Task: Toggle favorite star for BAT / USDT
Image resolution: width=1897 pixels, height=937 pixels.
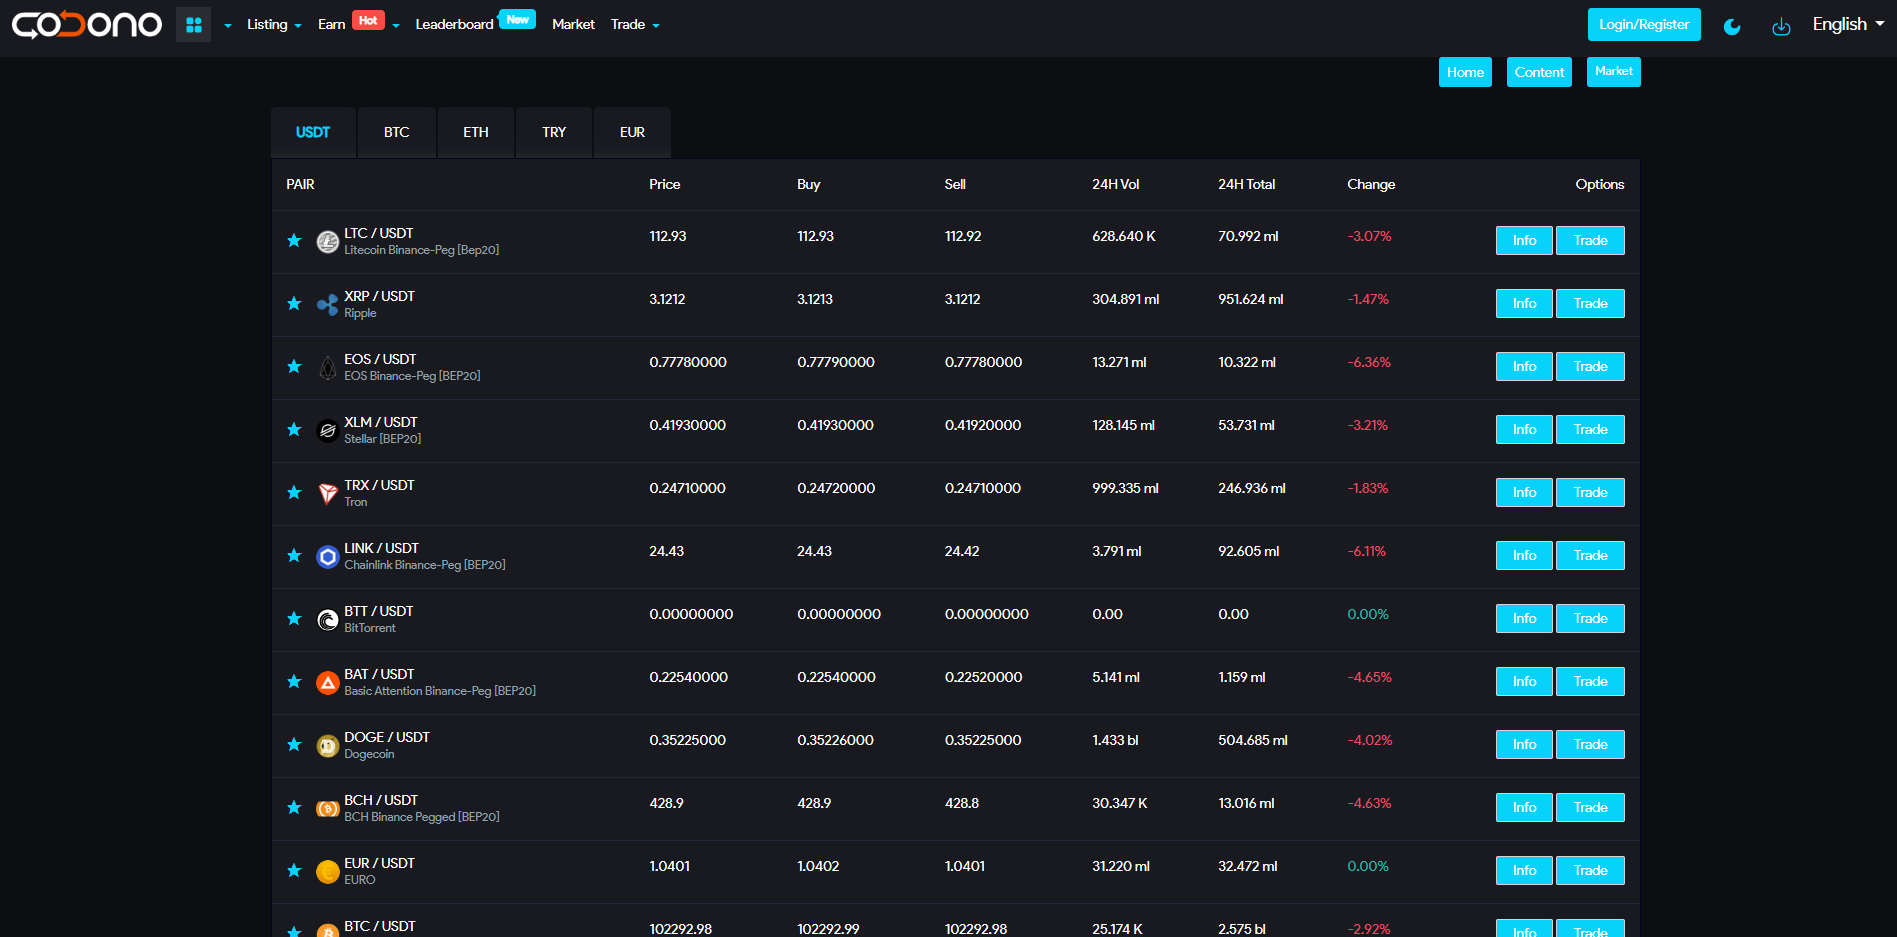Action: pos(294,681)
